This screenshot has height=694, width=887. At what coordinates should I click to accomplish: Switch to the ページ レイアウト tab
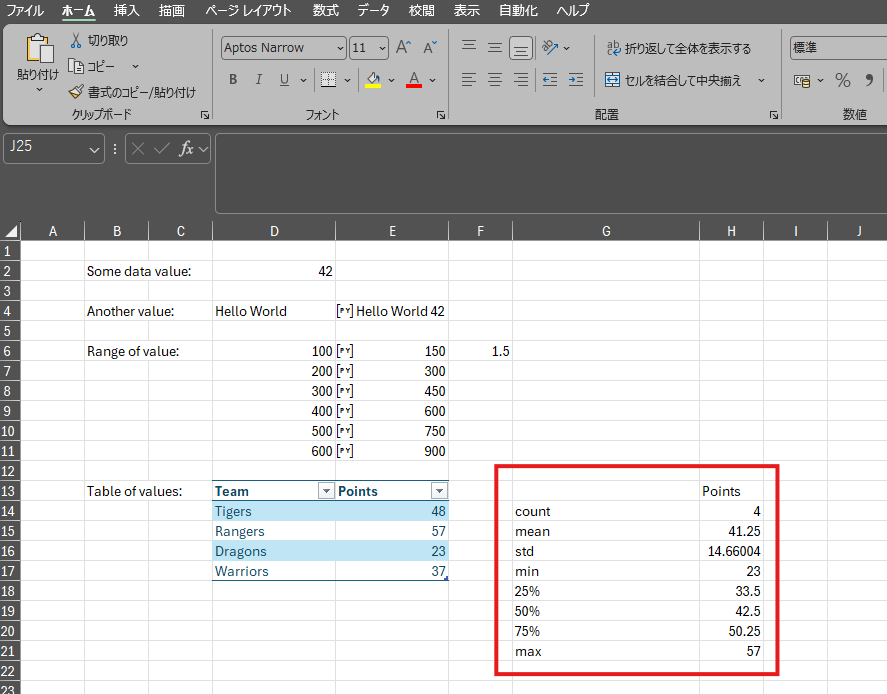(x=248, y=10)
